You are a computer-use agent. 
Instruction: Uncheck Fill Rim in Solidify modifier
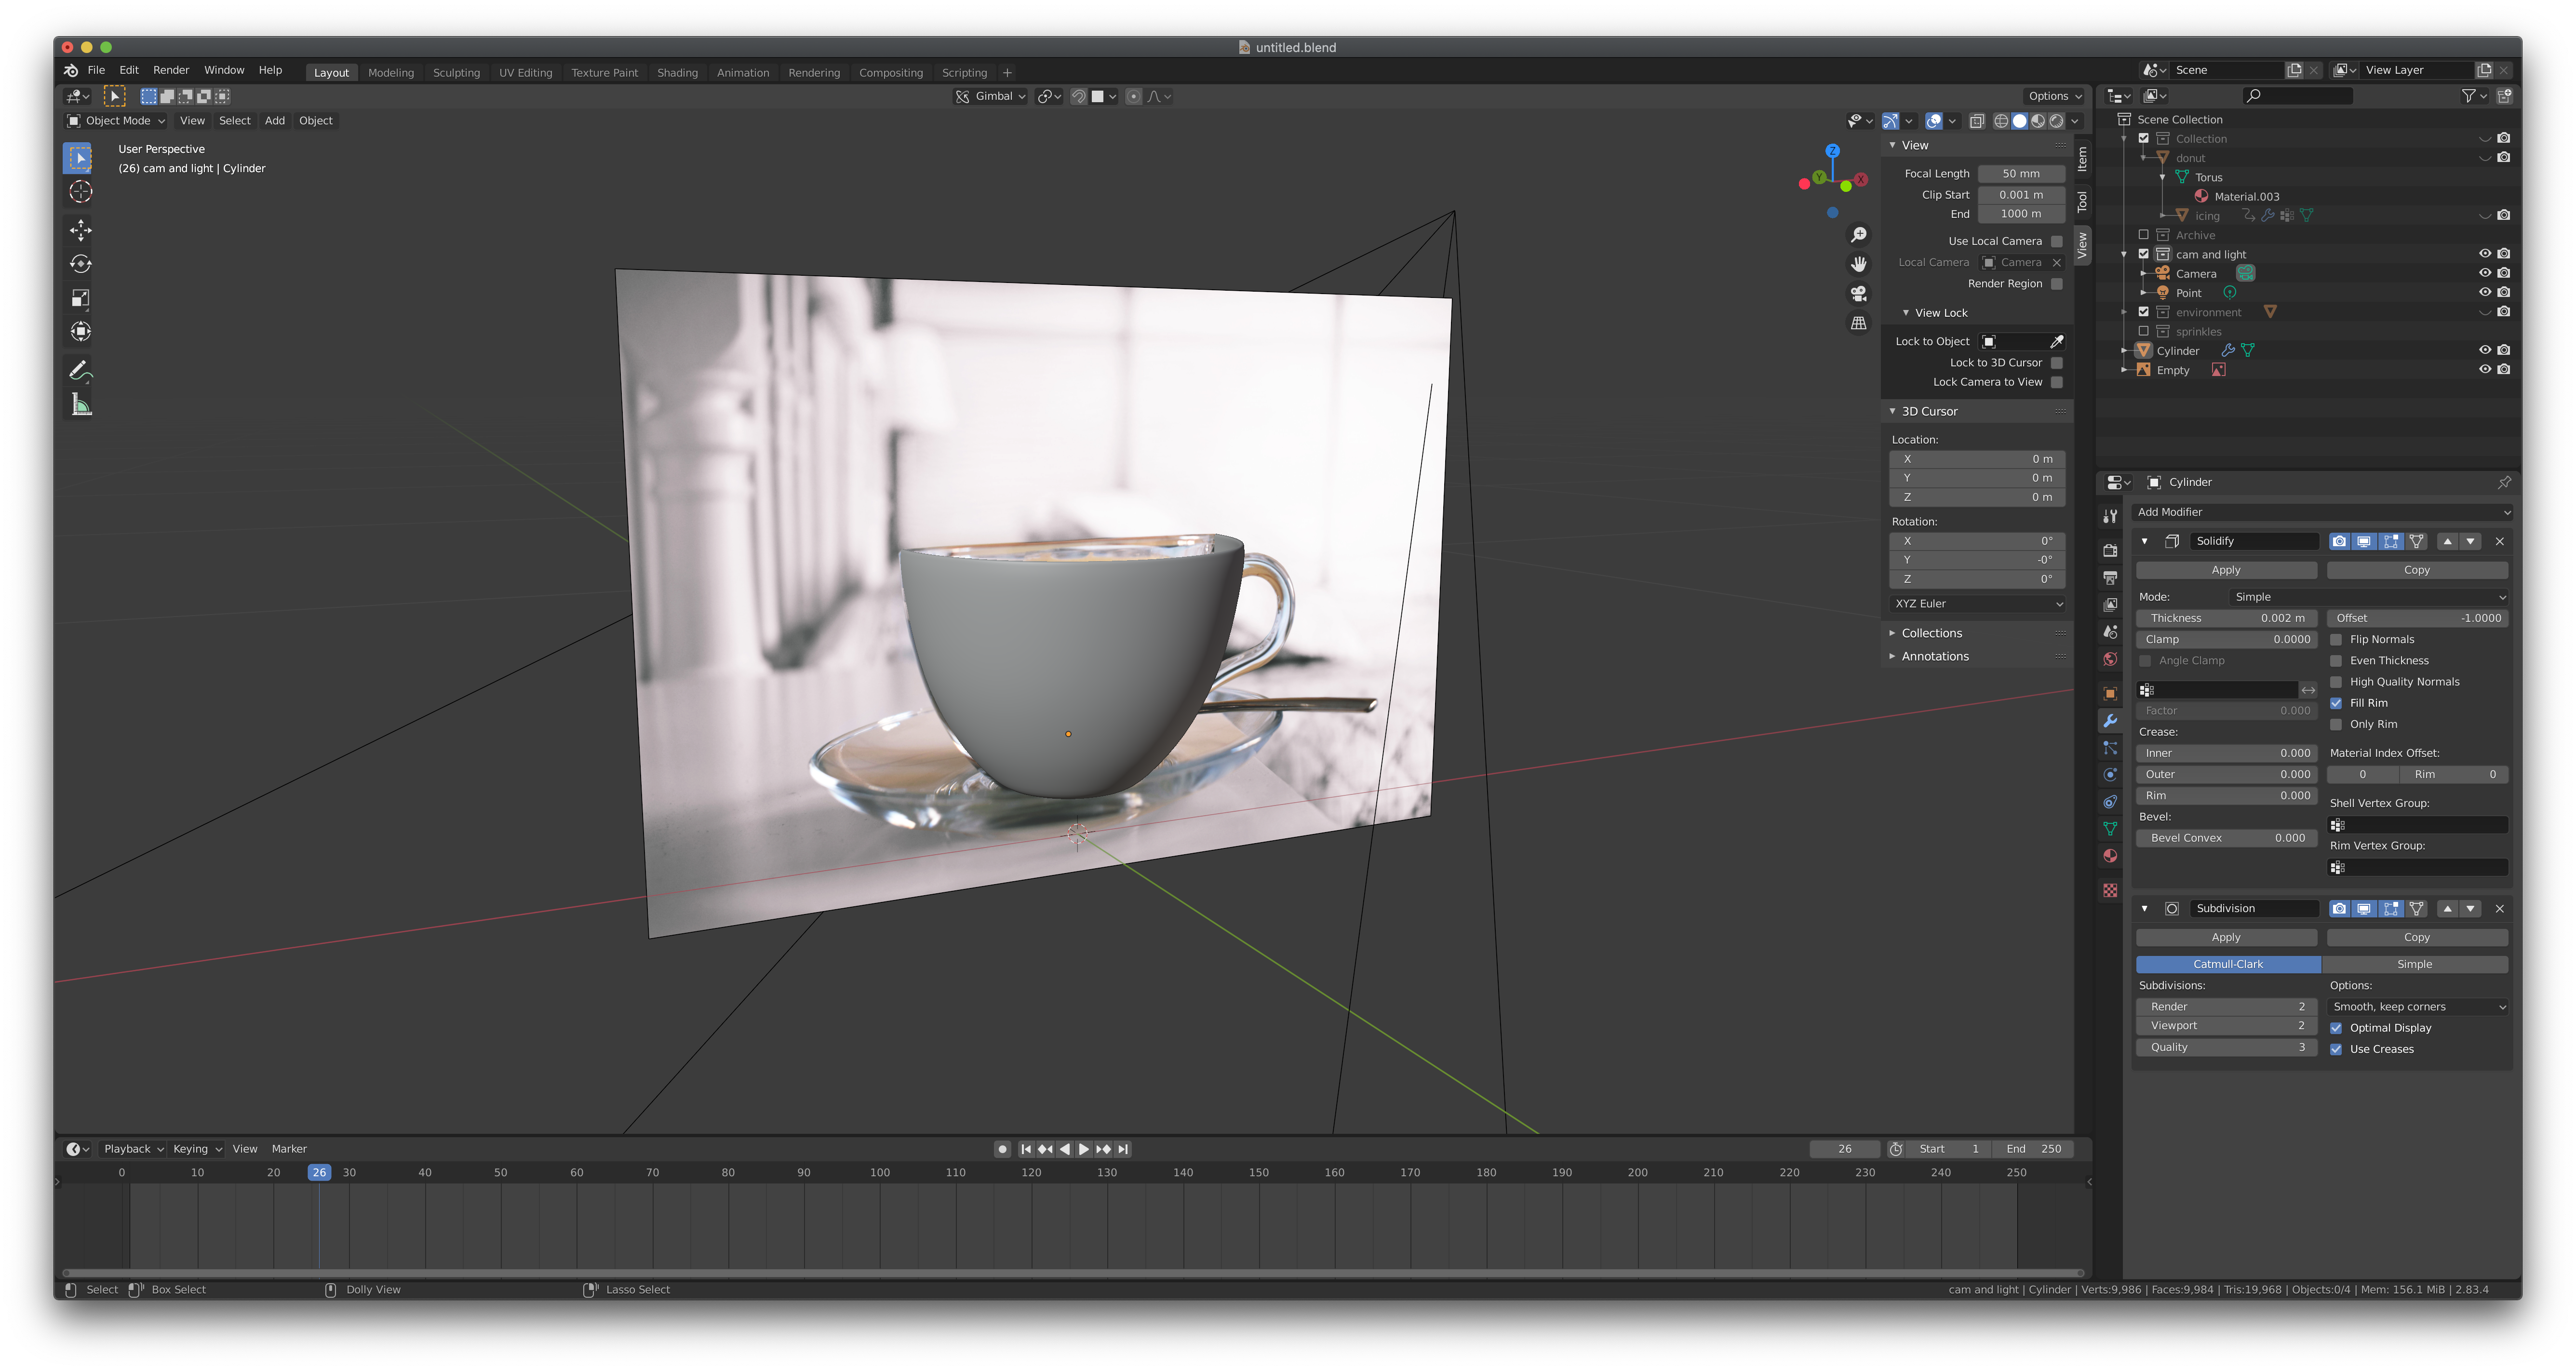(2336, 703)
